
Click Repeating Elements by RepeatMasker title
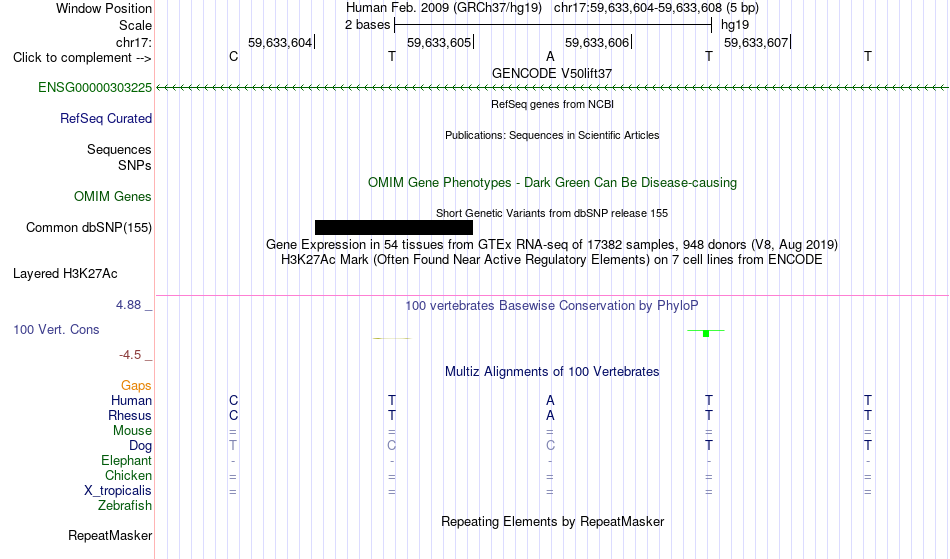point(553,521)
